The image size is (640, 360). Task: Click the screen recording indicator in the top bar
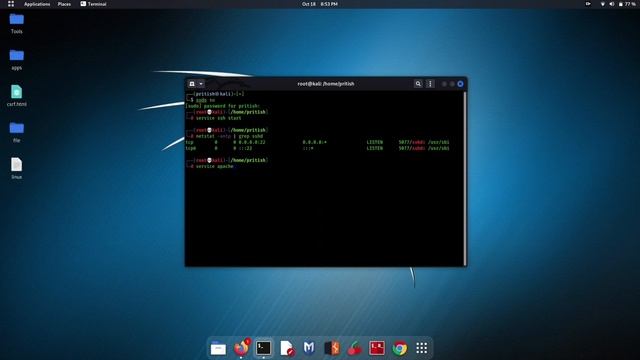pyautogui.click(x=588, y=4)
